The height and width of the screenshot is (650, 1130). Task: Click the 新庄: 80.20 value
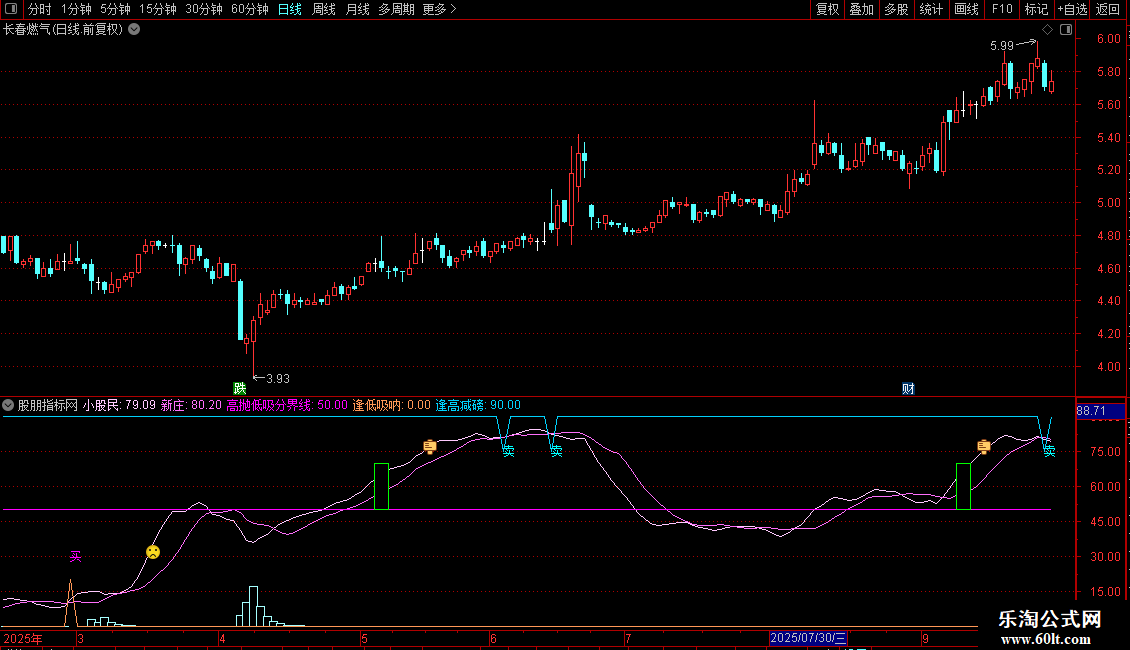191,406
